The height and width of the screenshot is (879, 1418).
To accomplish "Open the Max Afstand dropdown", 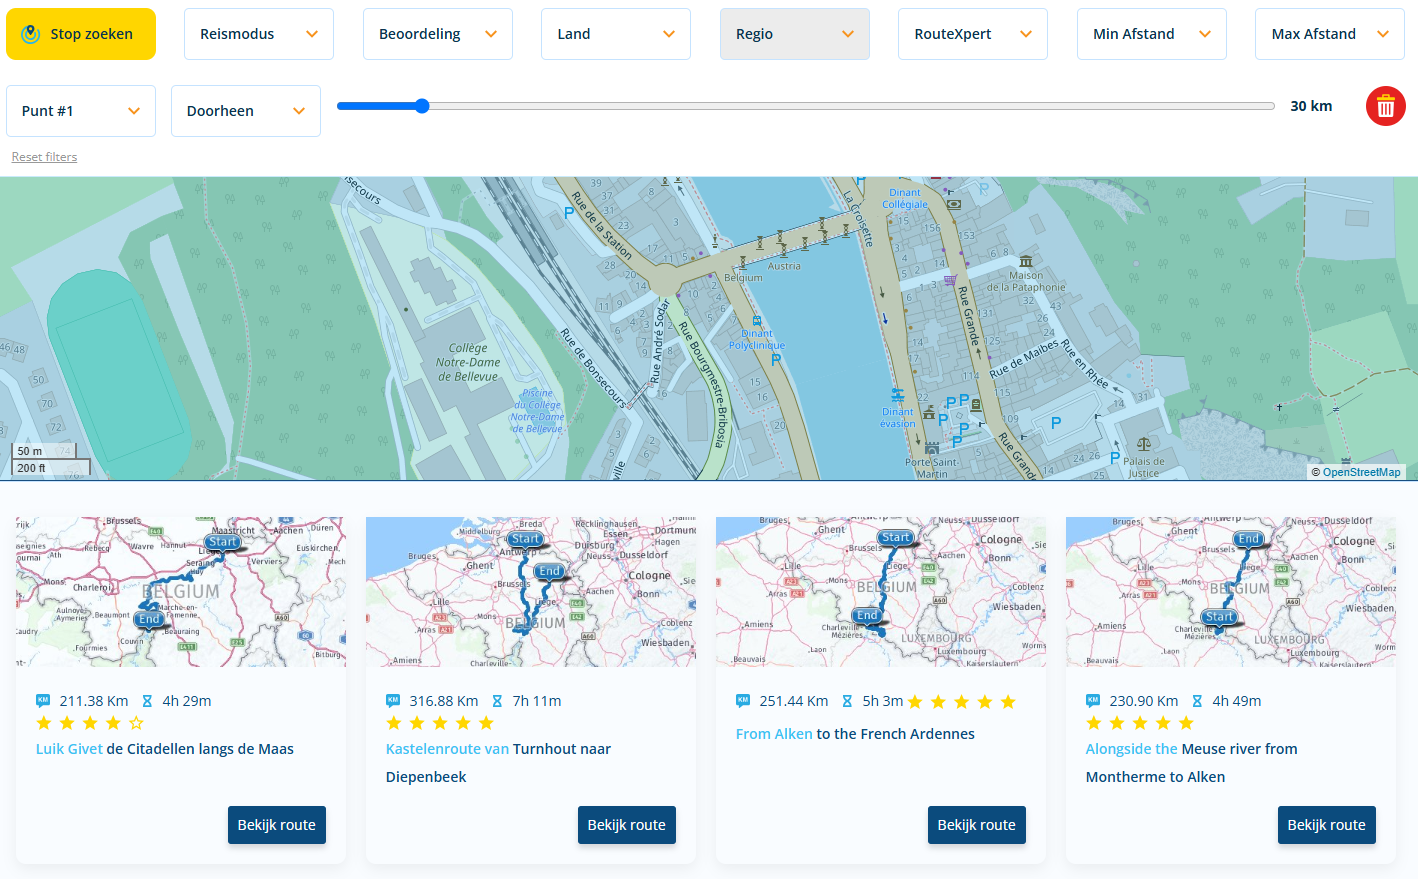I will point(1330,34).
